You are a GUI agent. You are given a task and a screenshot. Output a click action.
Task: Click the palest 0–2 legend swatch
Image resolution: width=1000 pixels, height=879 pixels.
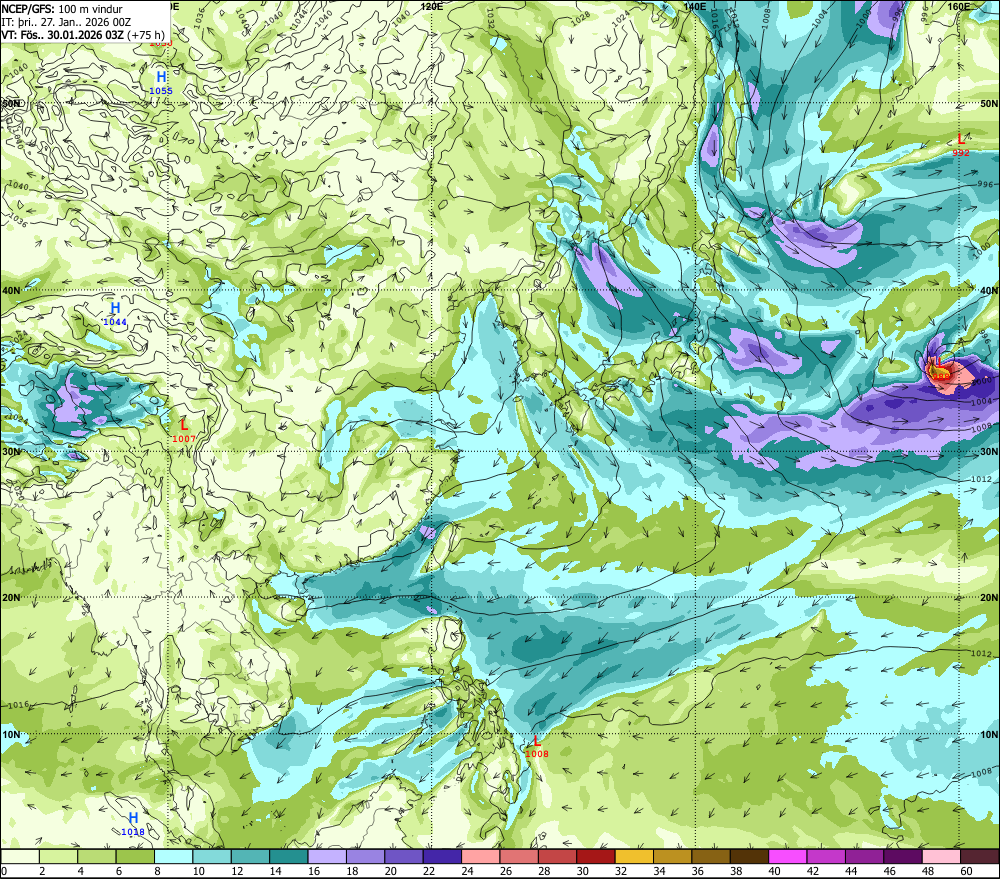pos(20,857)
